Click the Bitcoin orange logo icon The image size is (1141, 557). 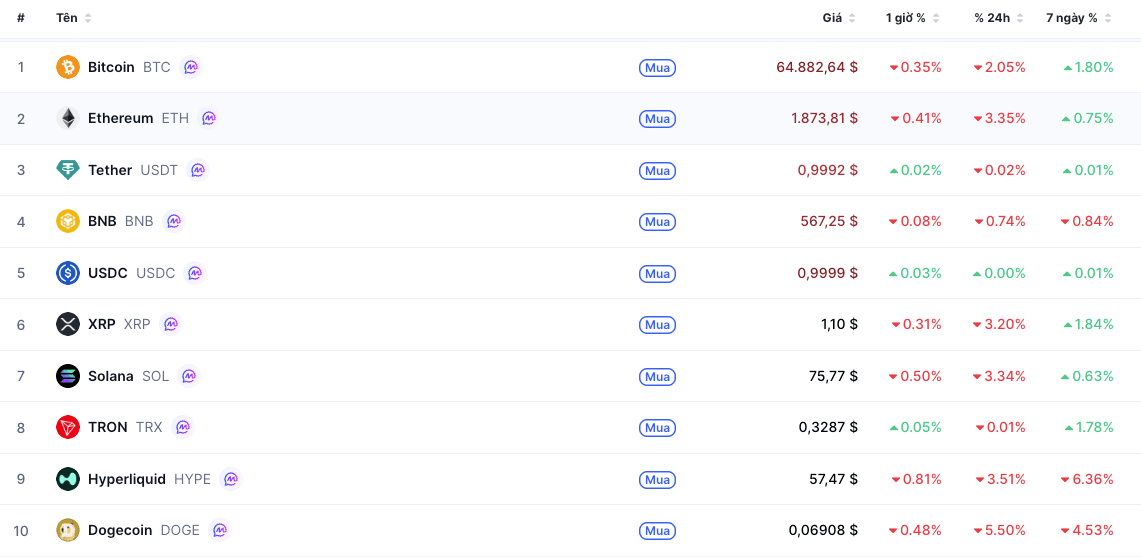[68, 67]
